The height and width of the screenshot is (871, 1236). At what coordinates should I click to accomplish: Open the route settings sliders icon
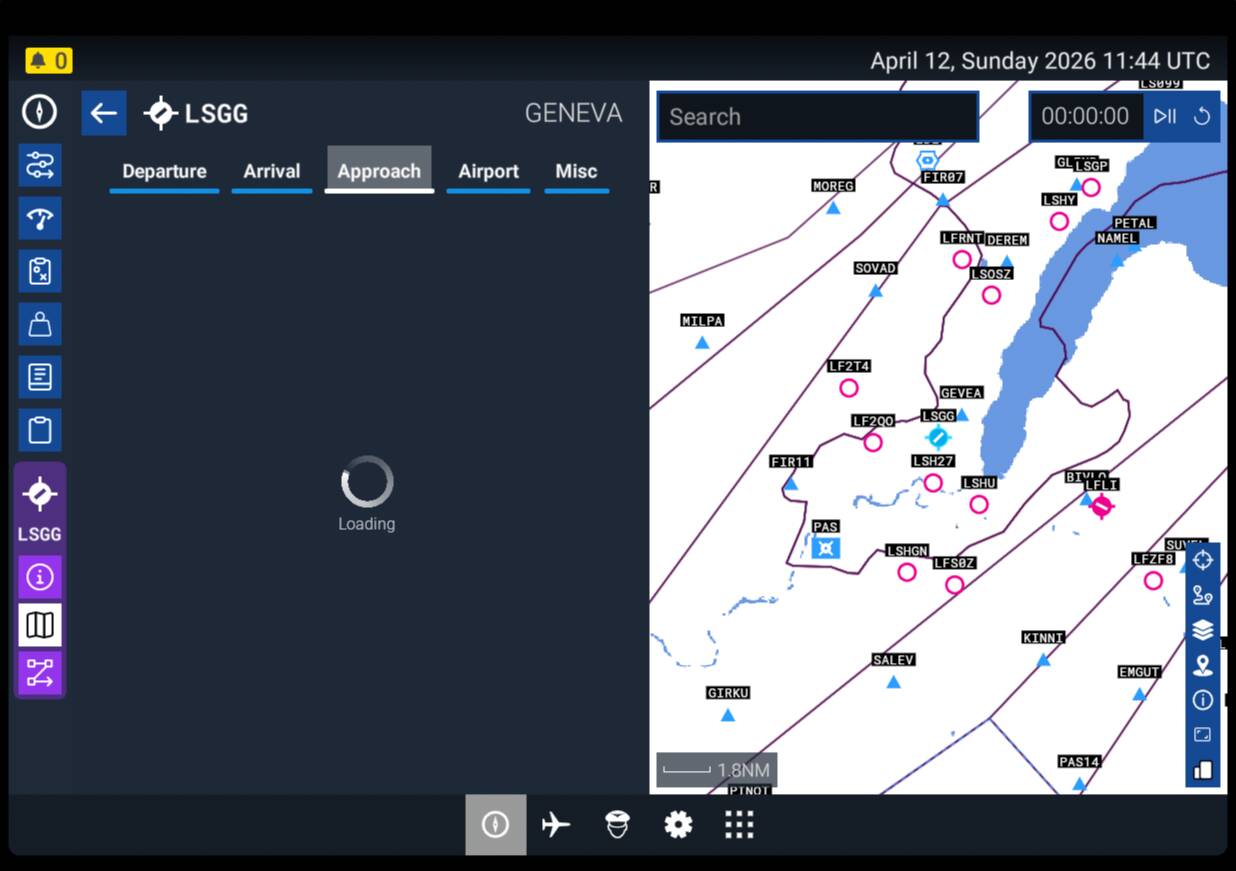pyautogui.click(x=40, y=165)
